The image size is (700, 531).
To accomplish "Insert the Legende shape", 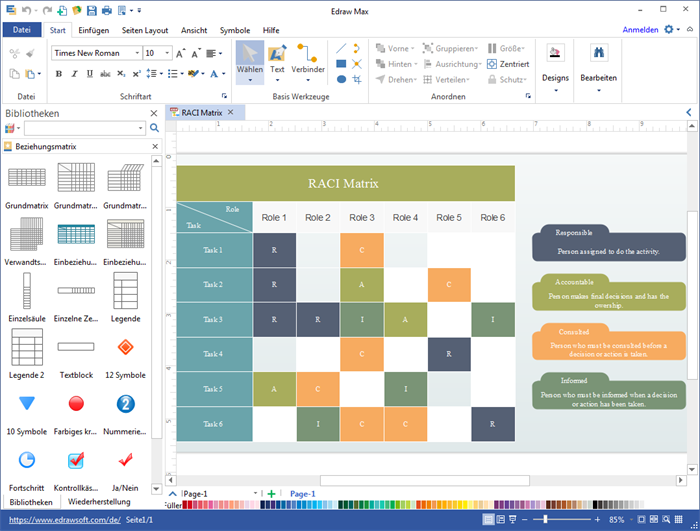I will [125, 297].
